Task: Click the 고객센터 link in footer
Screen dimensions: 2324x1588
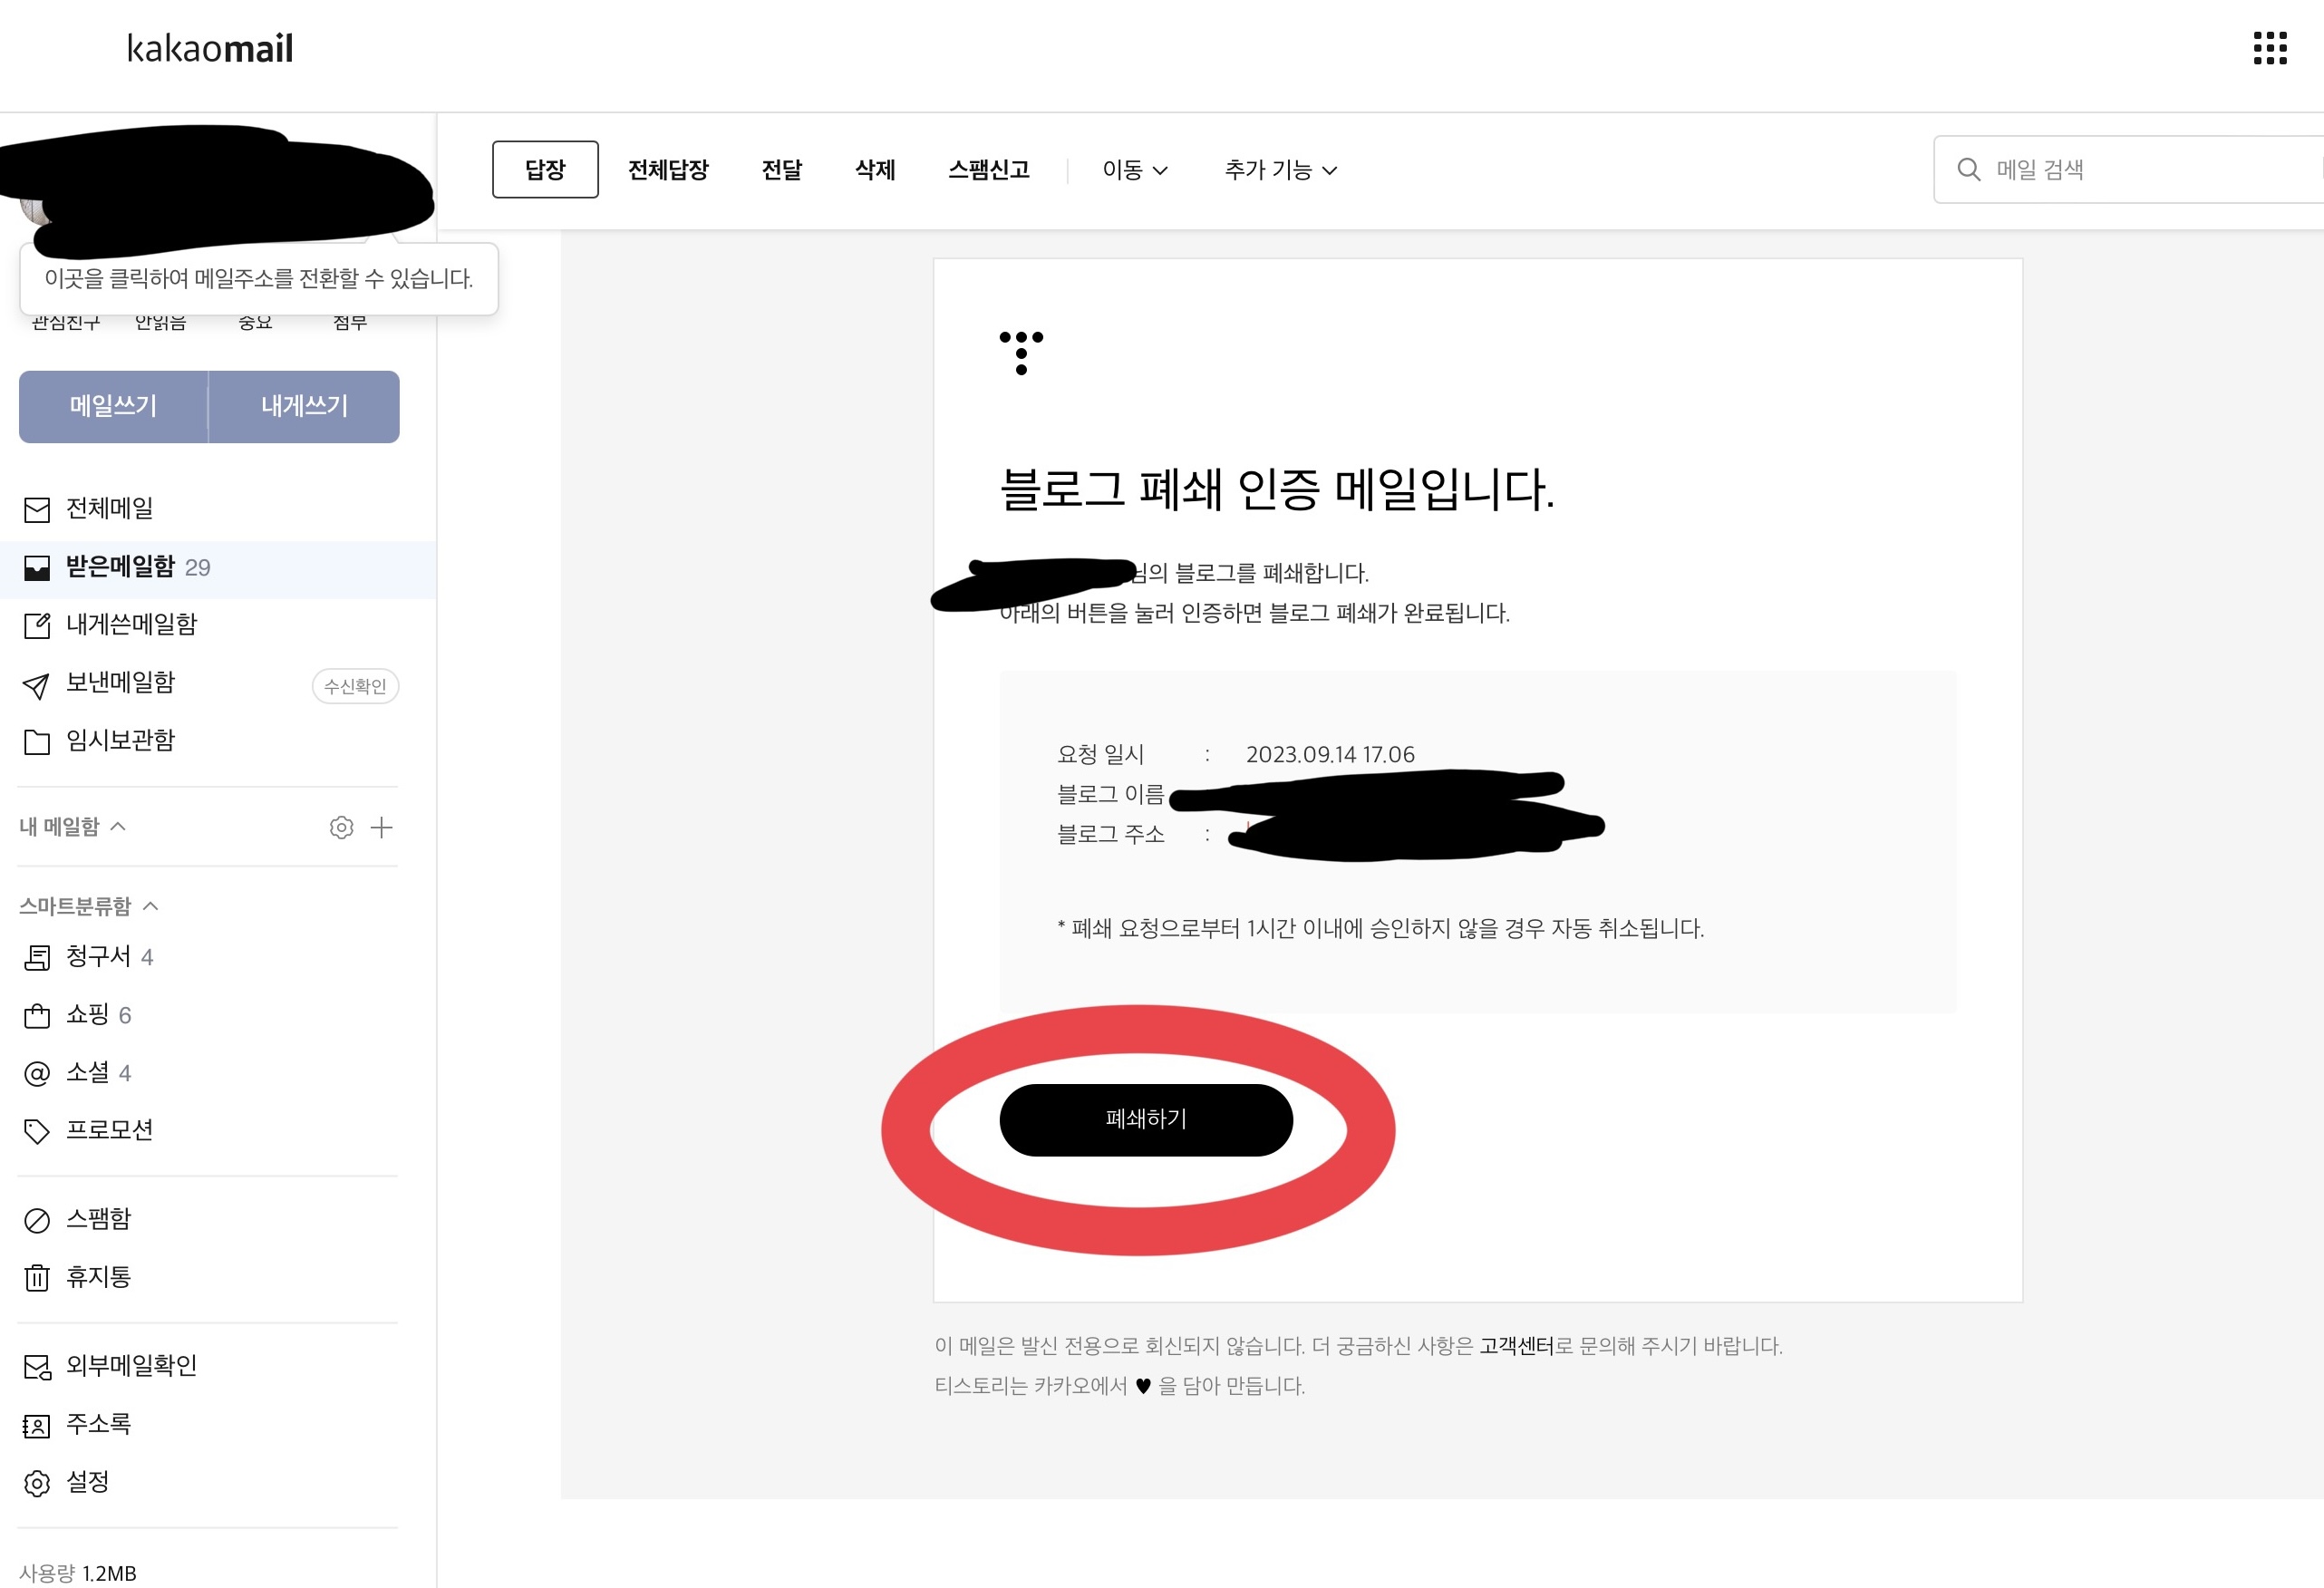Action: click(x=1516, y=1346)
